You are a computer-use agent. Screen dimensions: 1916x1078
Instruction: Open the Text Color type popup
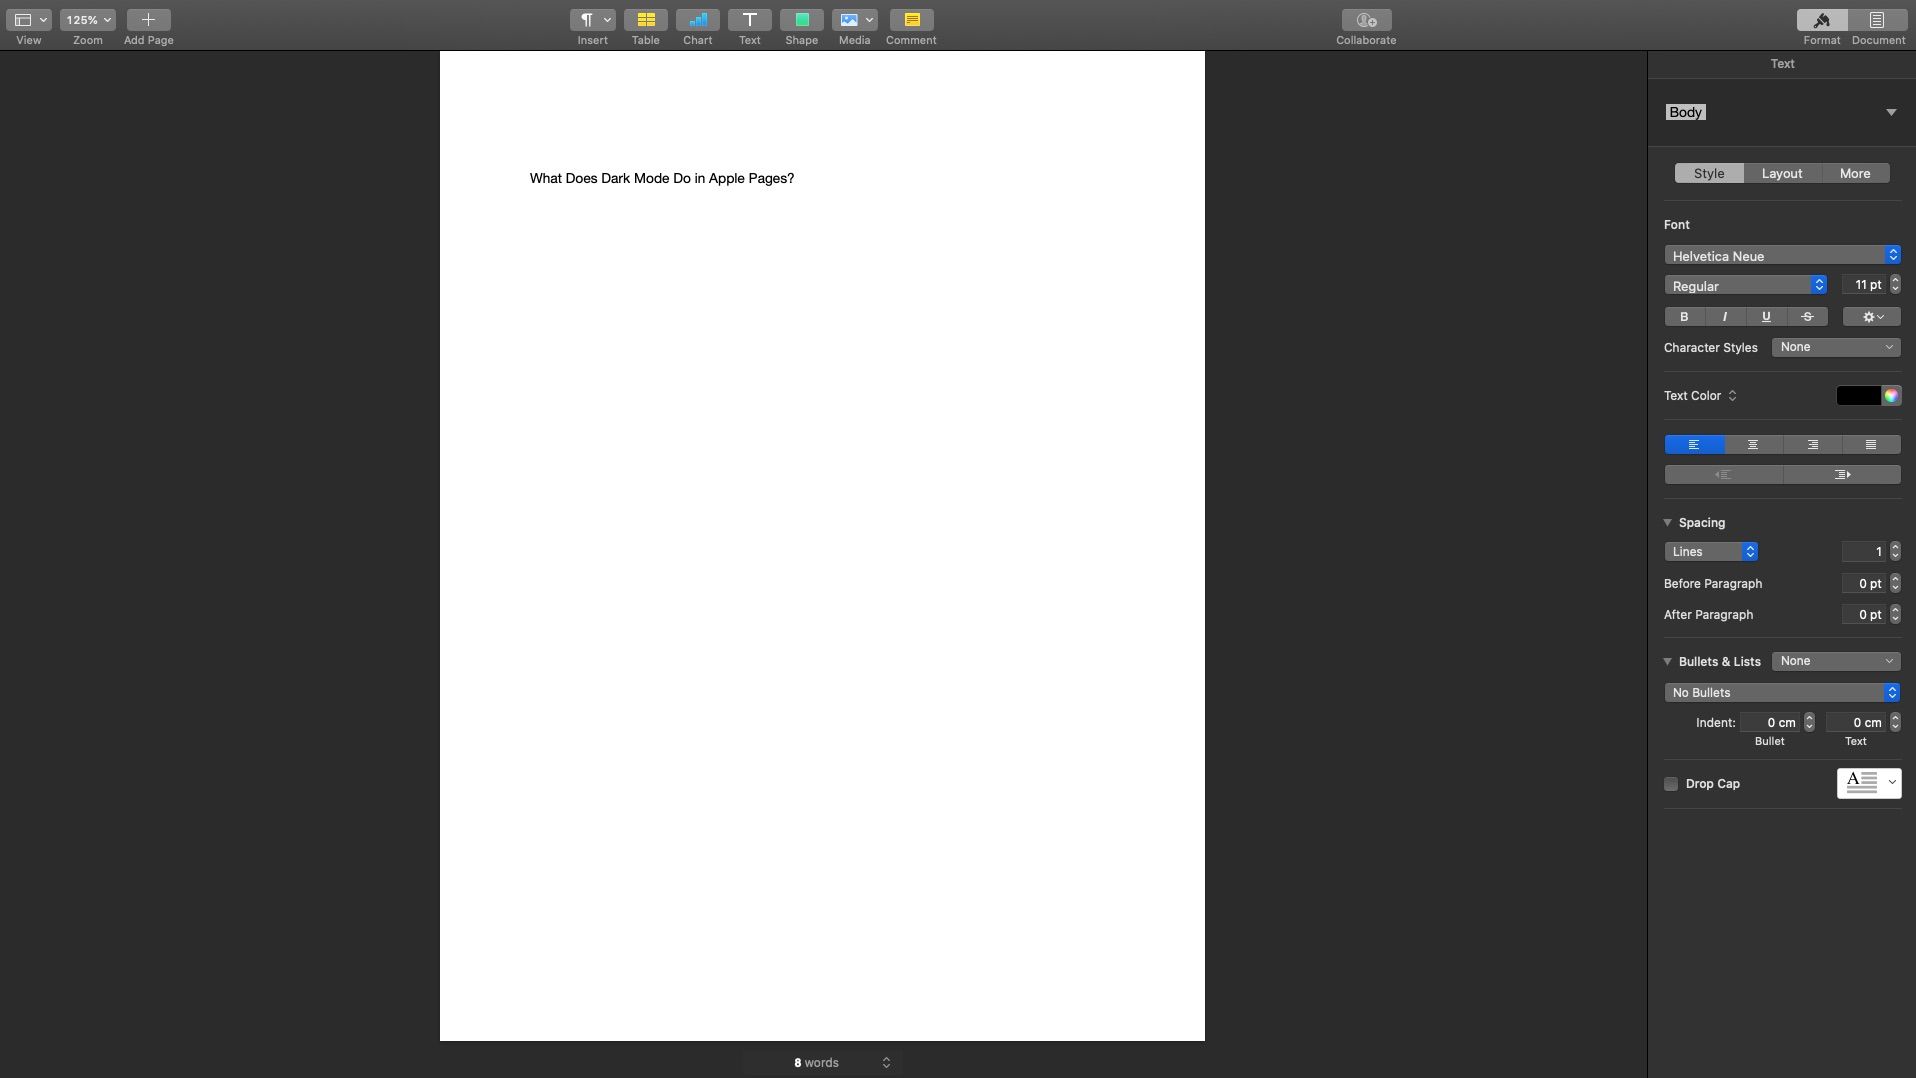click(x=1700, y=396)
